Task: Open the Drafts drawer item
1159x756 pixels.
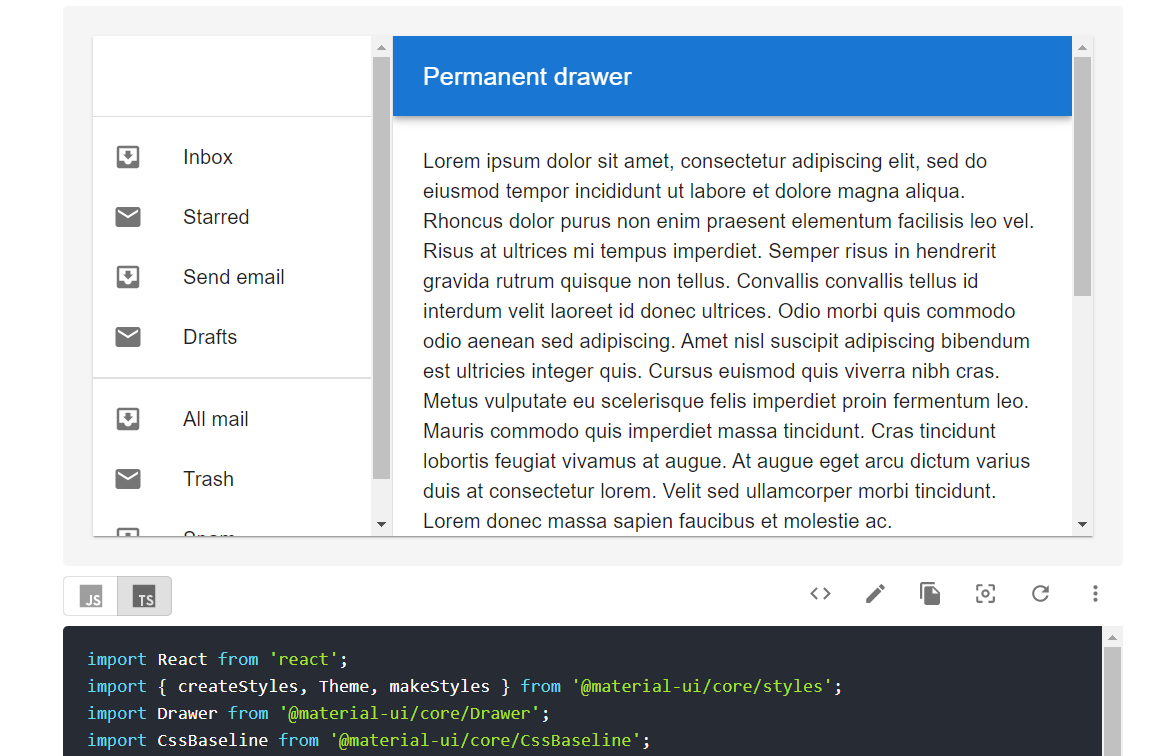Action: tap(210, 337)
